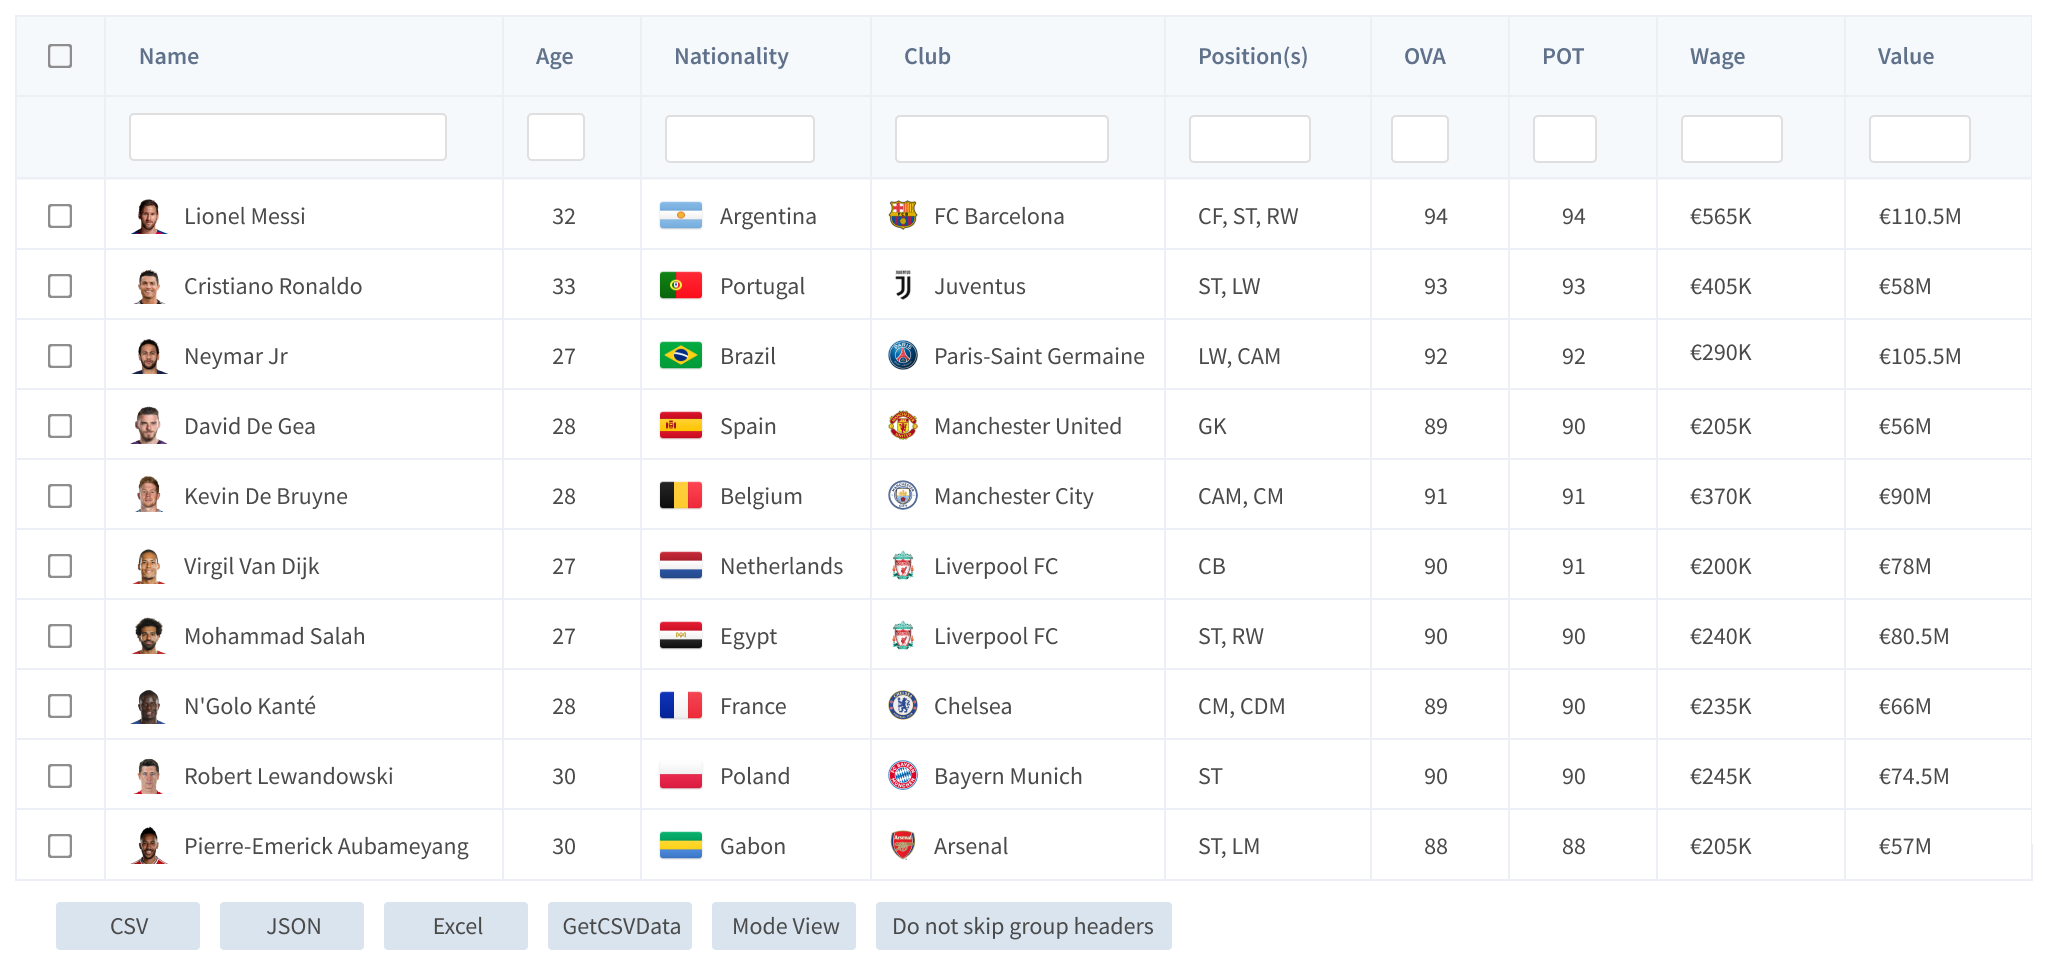Sort the table by OVA column
The image size is (2046, 980).
pos(1424,56)
